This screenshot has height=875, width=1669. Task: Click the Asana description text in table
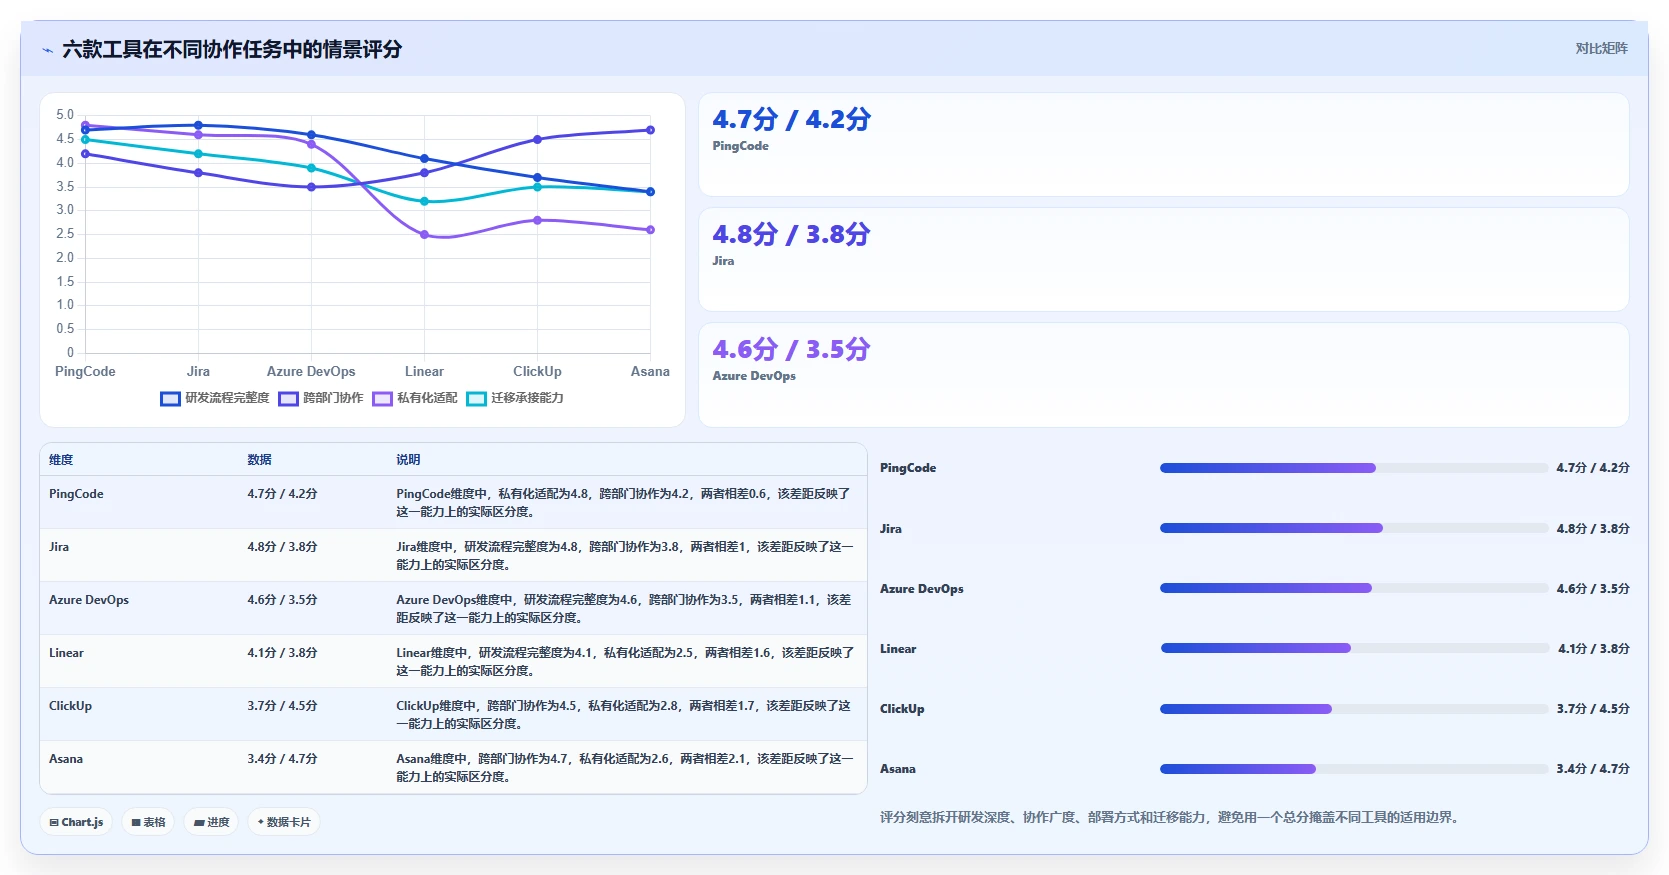coord(625,768)
